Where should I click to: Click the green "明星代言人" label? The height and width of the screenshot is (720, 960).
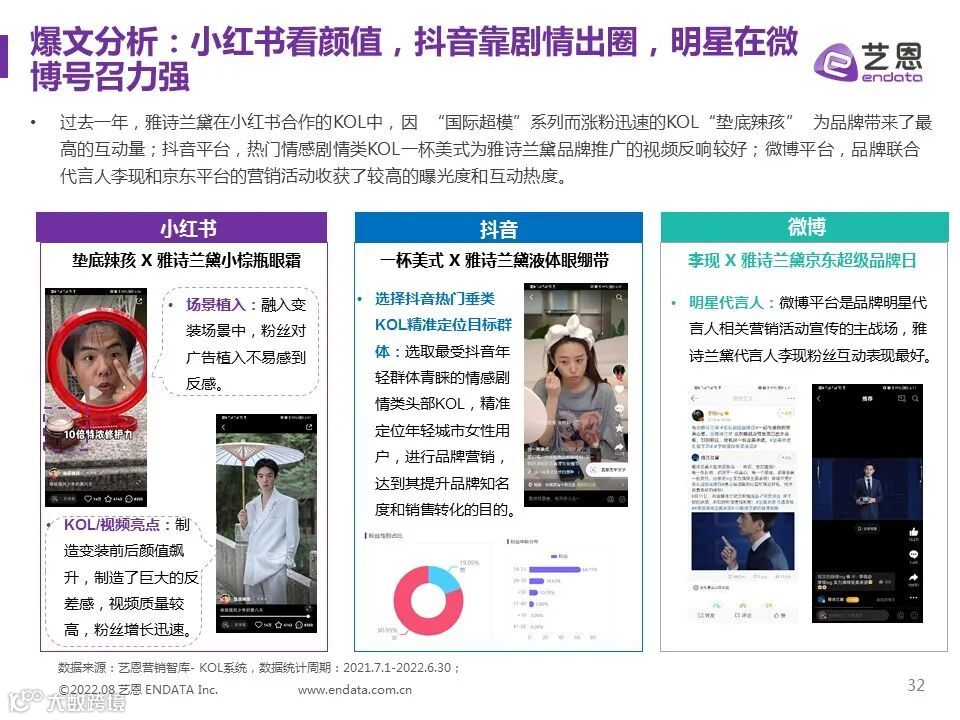[x=726, y=302]
